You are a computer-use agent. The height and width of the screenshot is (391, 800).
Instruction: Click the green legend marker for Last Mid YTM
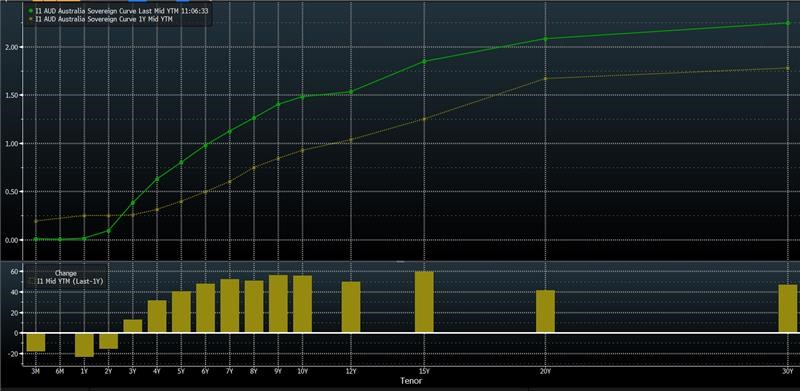[x=31, y=10]
